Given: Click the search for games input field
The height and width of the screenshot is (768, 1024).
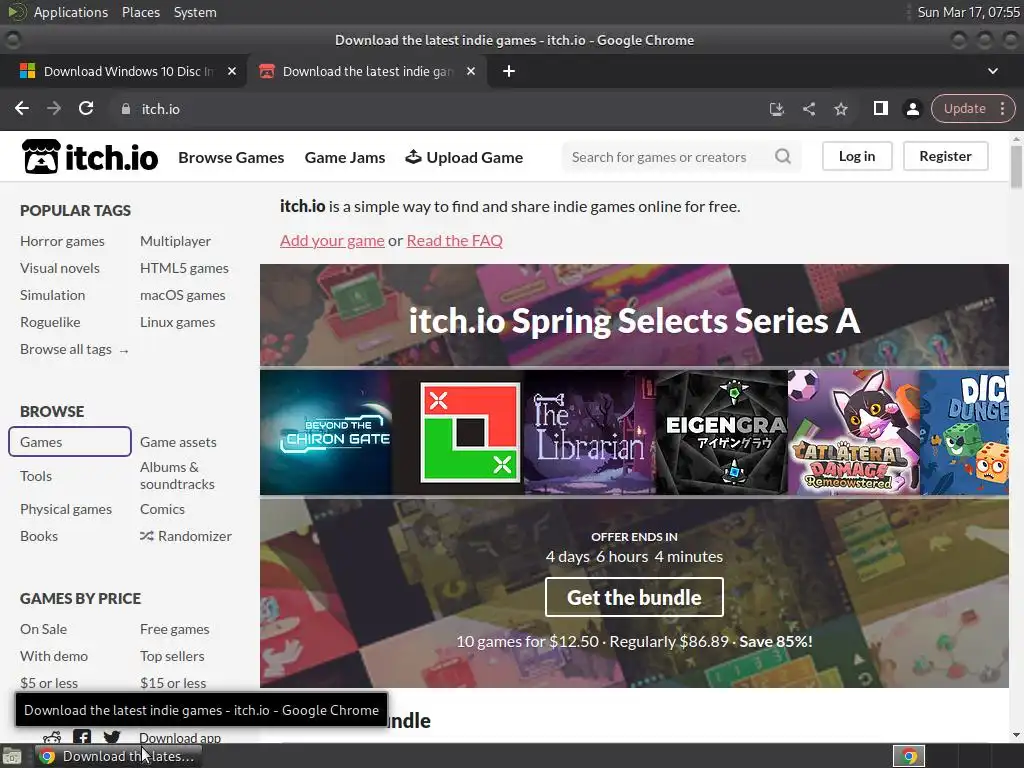Looking at the screenshot, I should (x=669, y=157).
